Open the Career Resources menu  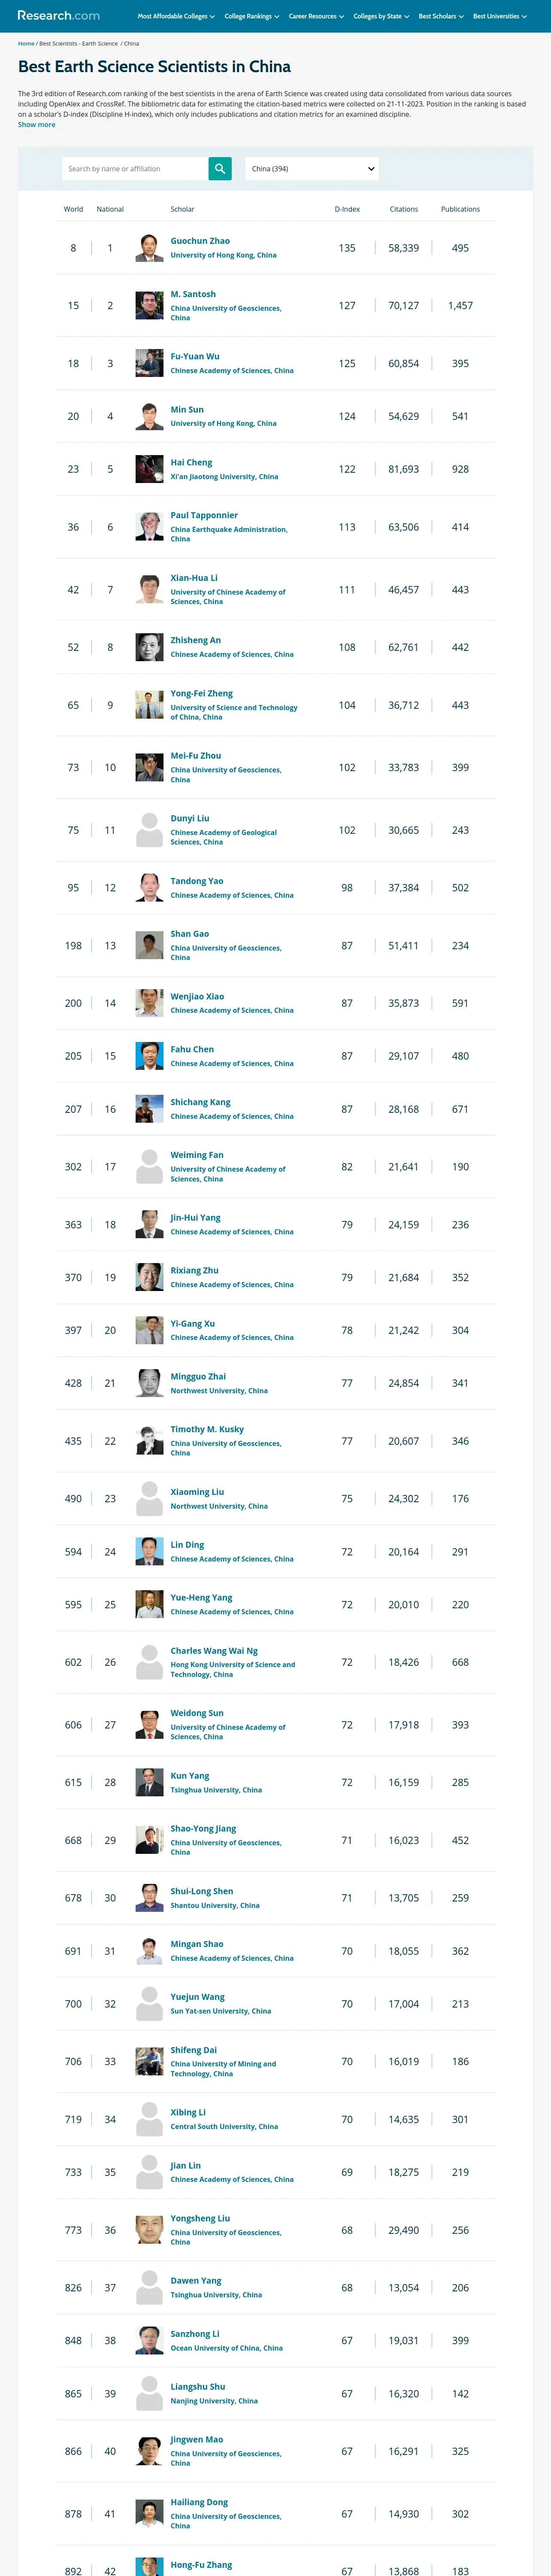tap(316, 16)
